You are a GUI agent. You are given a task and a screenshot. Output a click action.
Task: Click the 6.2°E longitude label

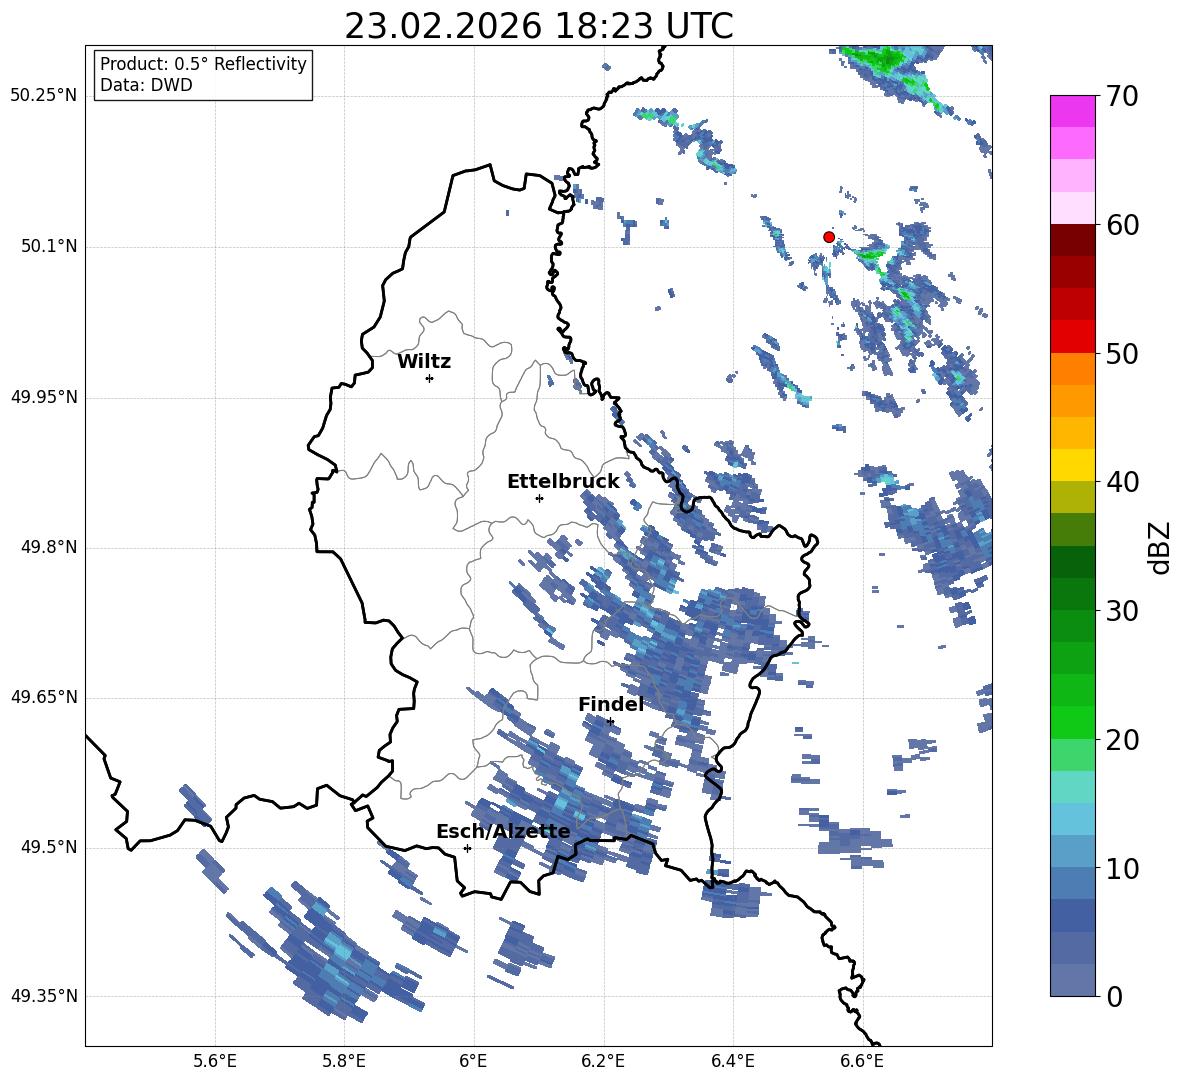[x=603, y=1061]
